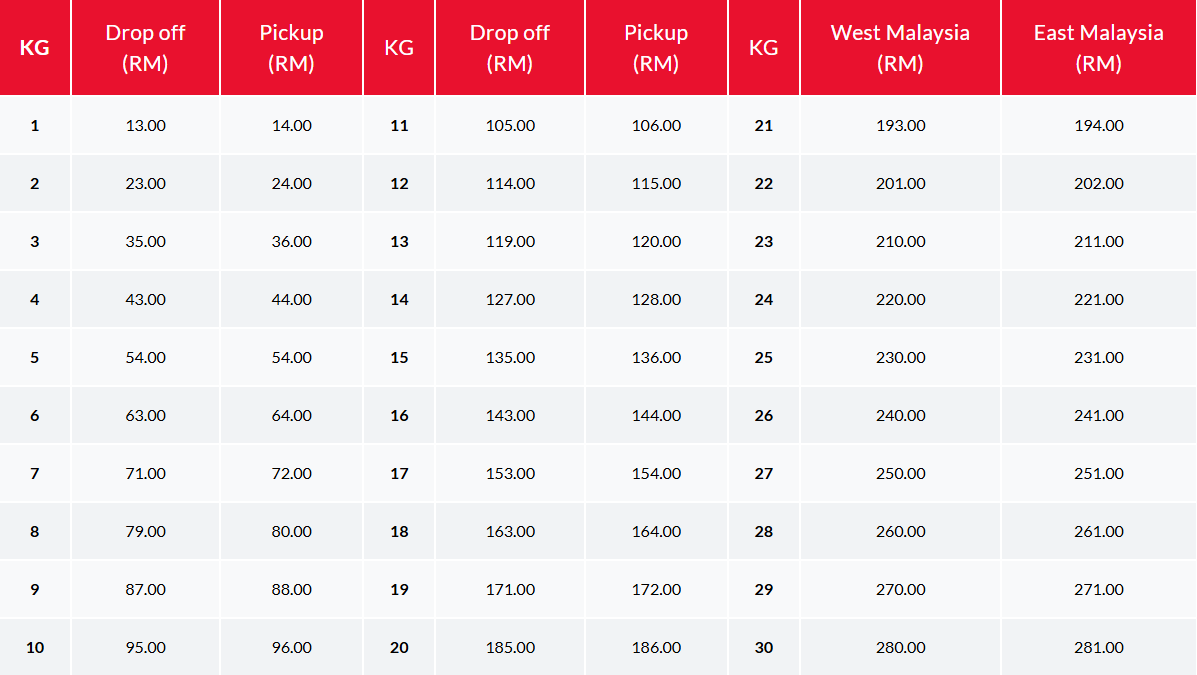Select the 95.00 drop off price
This screenshot has width=1197, height=675.
click(146, 648)
